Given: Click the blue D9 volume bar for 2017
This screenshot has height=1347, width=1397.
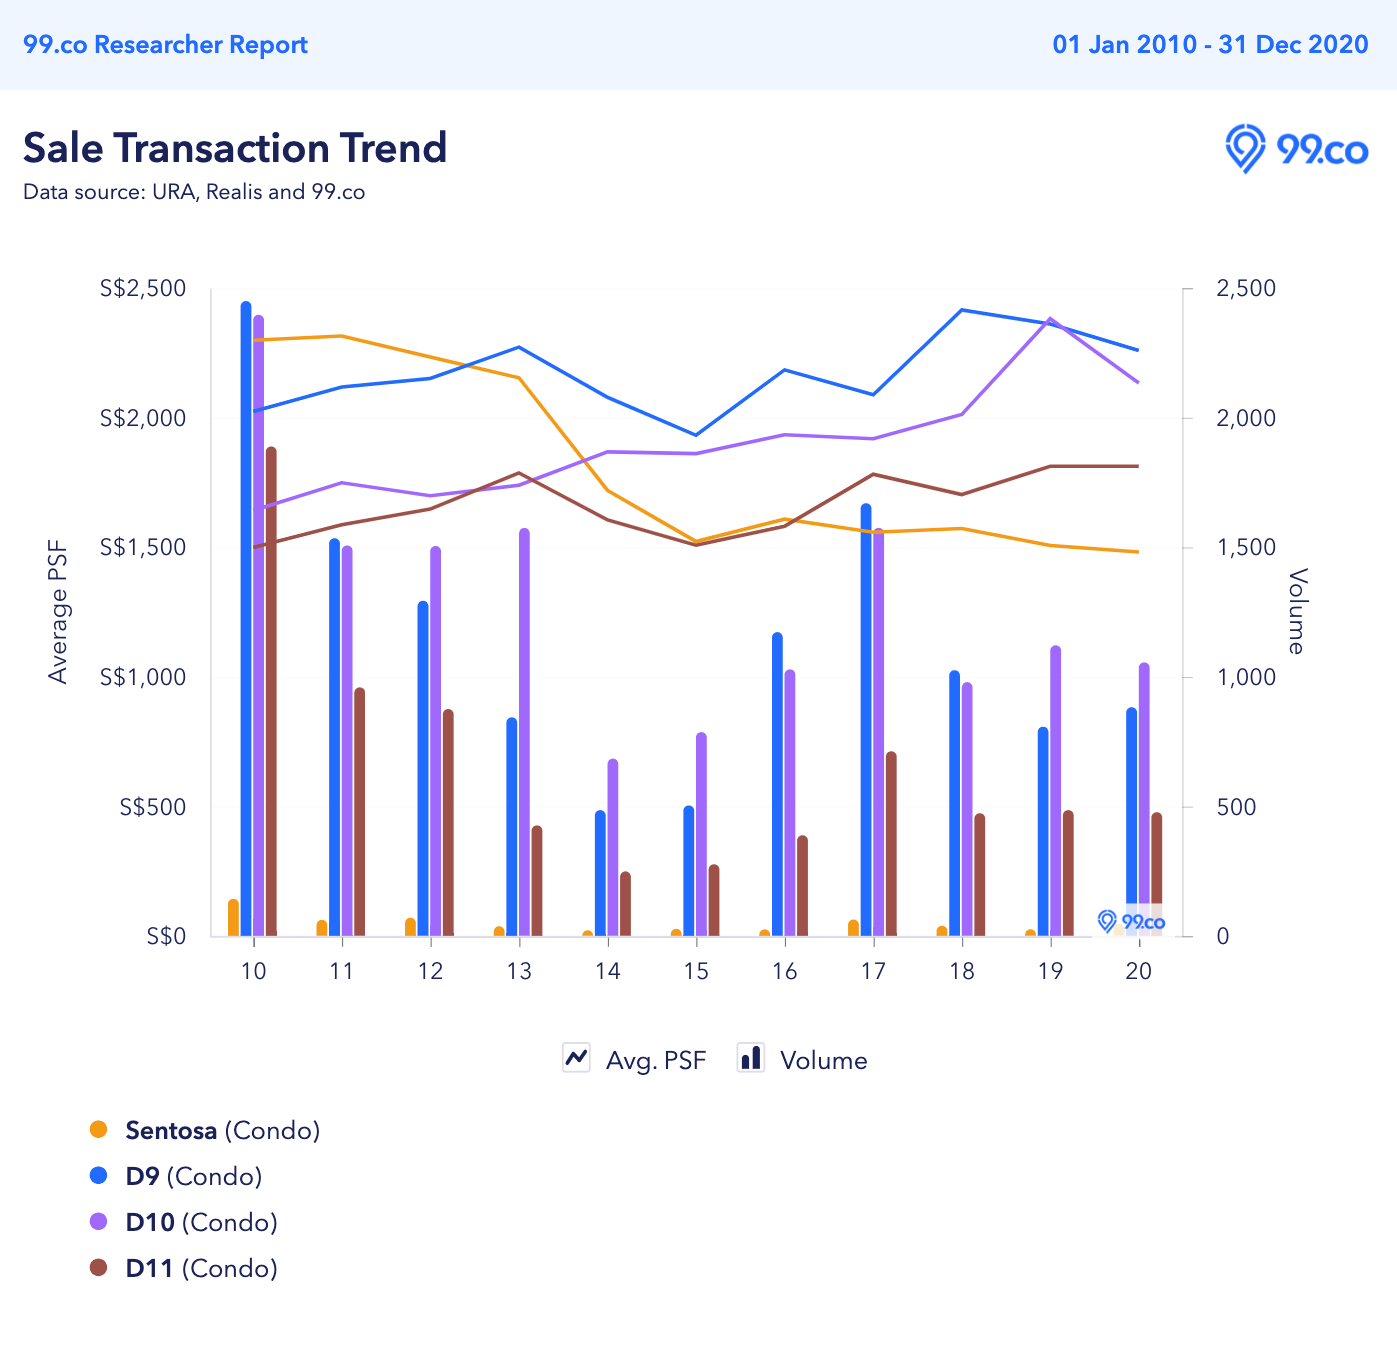Looking at the screenshot, I should (x=866, y=720).
